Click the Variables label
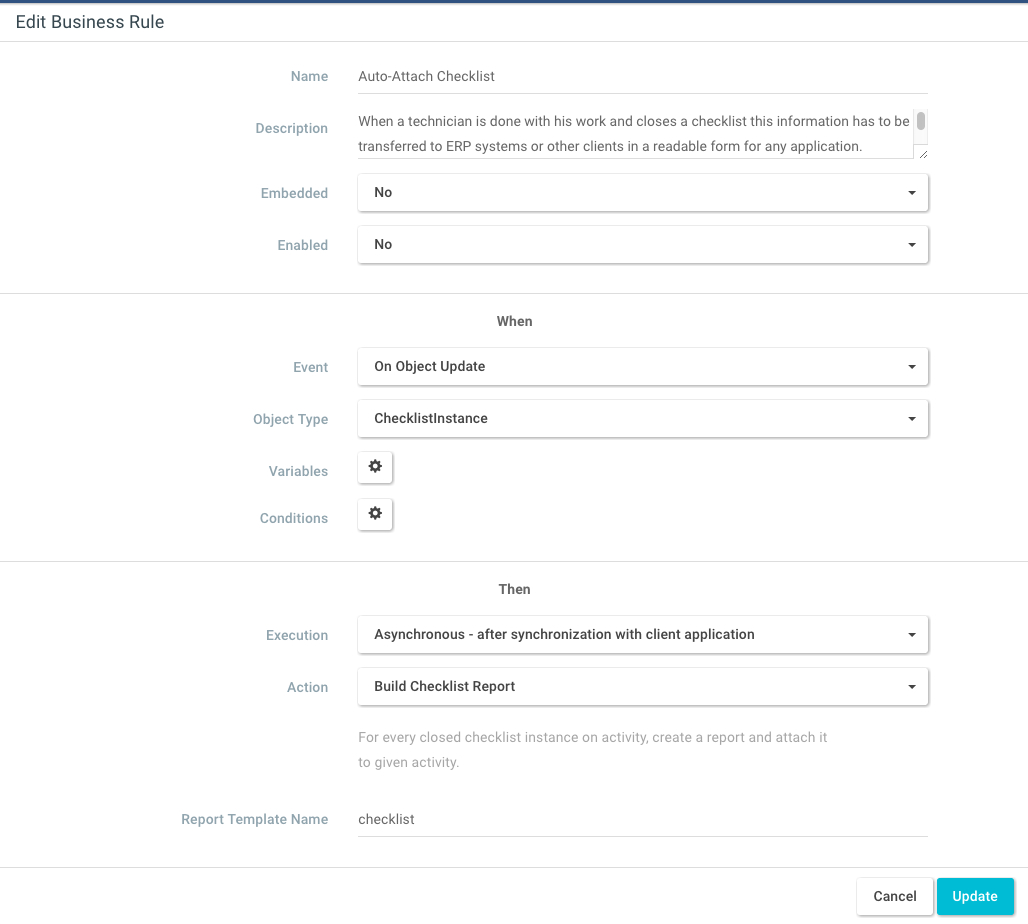Screen dimensions: 1028x924 298,471
